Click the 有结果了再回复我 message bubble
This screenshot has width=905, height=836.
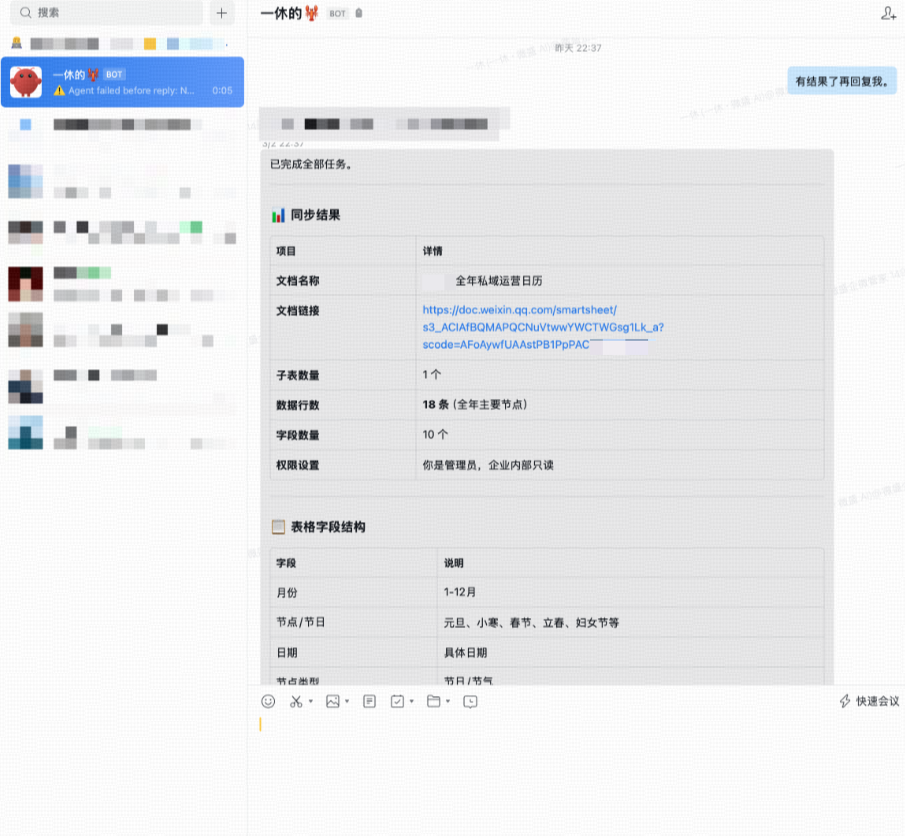[x=842, y=81]
